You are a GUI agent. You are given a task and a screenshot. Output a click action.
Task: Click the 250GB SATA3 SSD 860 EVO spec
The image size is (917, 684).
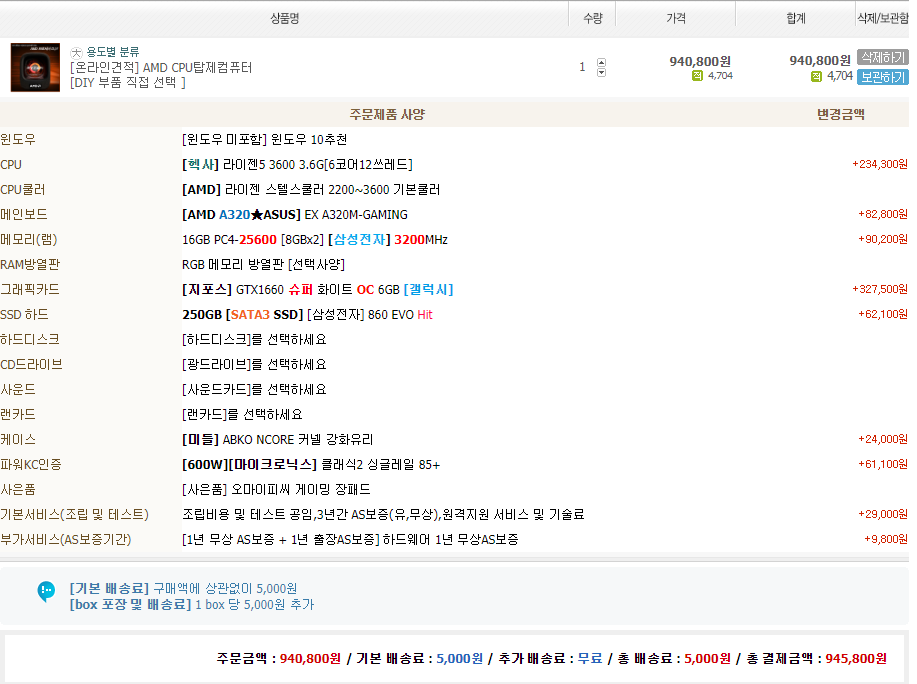point(307,315)
